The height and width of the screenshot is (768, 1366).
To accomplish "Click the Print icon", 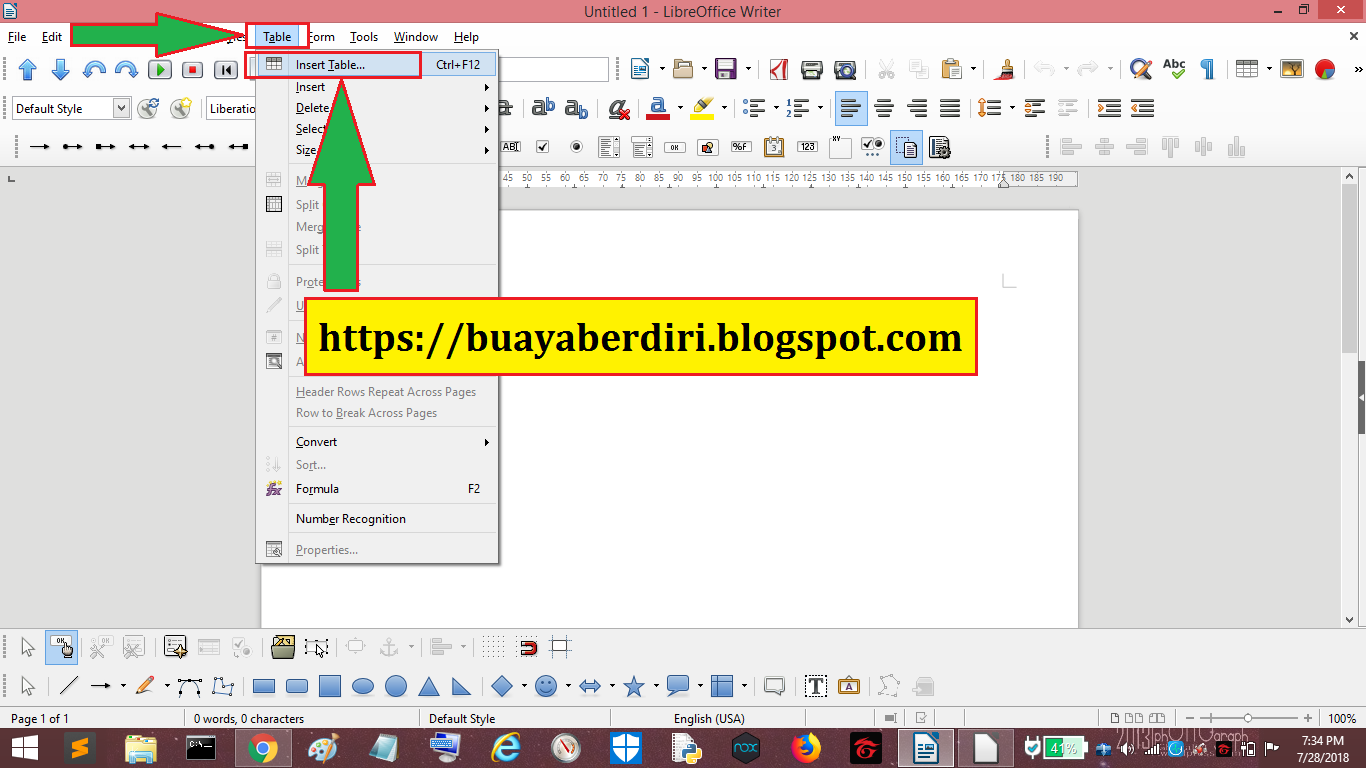I will point(812,69).
